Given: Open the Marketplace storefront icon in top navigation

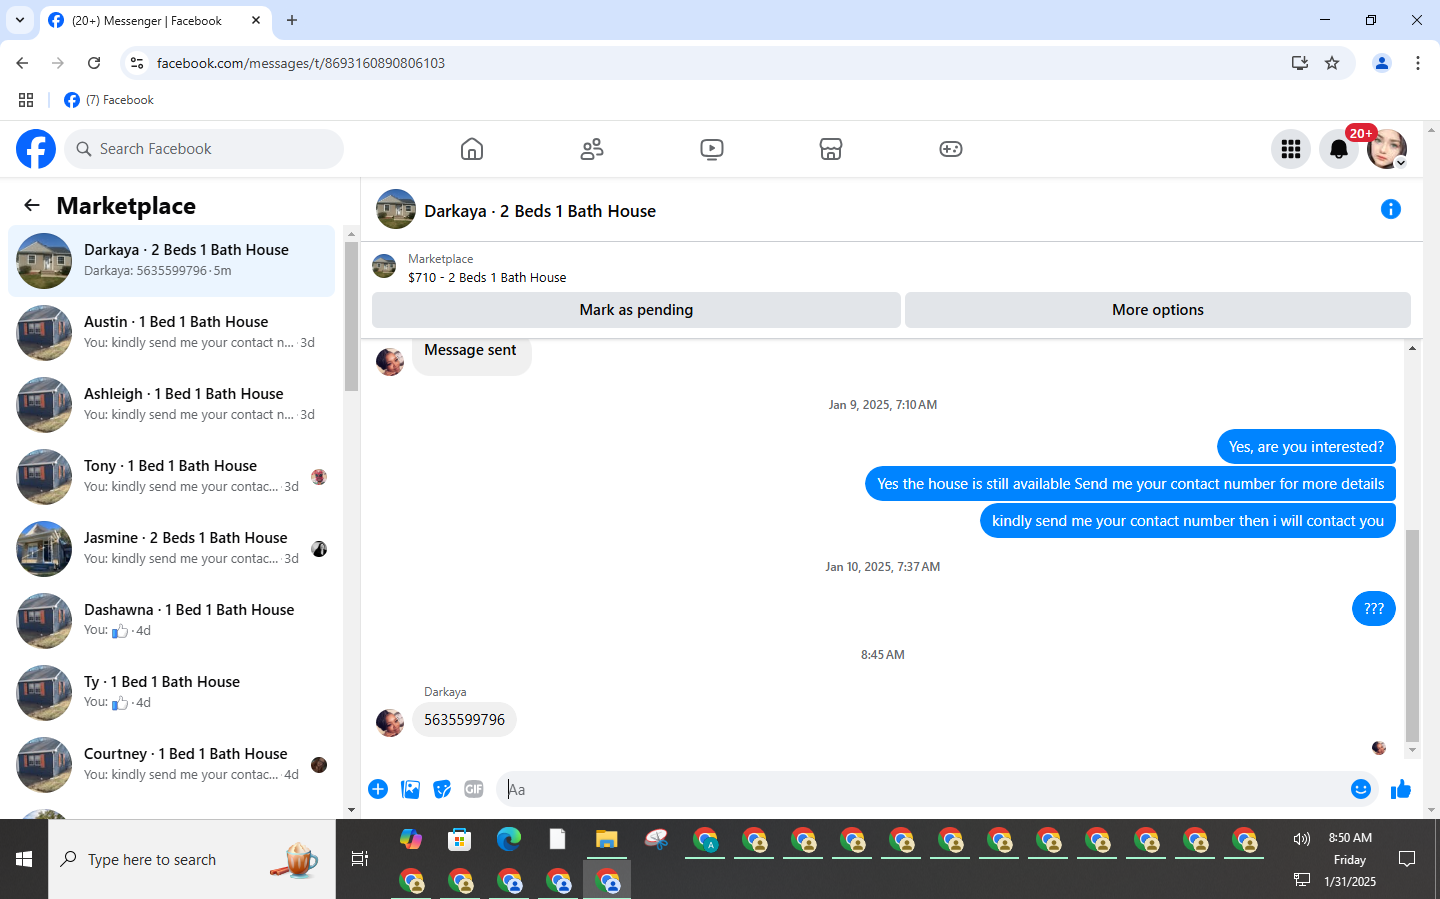Looking at the screenshot, I should (831, 149).
